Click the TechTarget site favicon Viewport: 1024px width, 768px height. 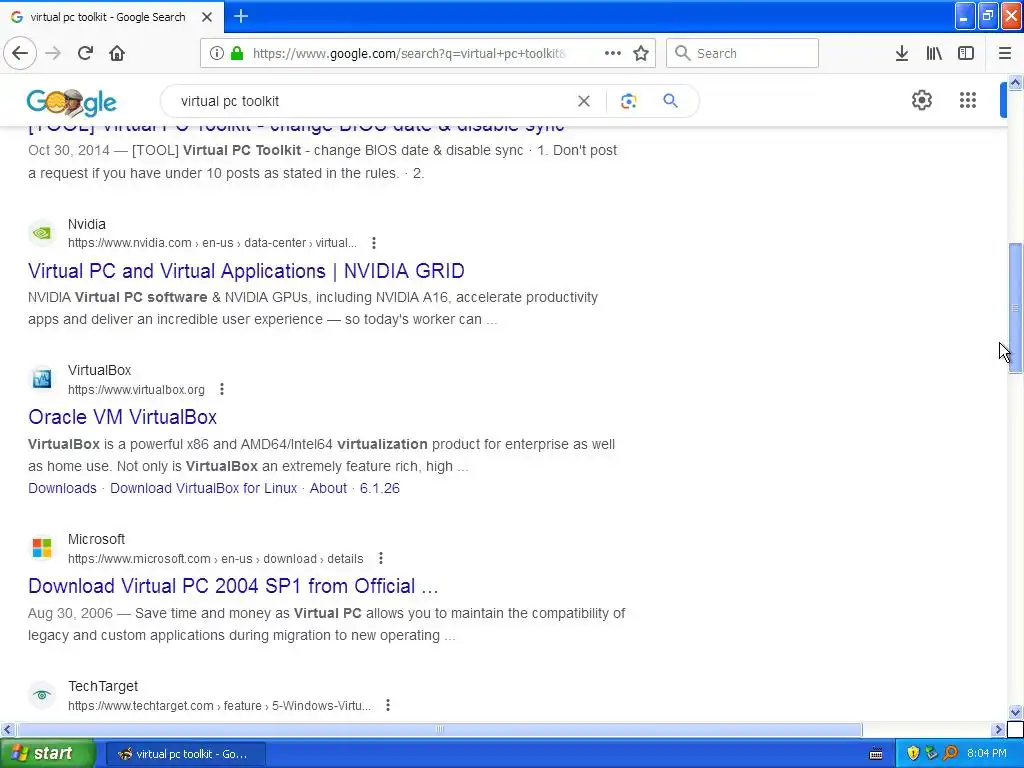(42, 695)
